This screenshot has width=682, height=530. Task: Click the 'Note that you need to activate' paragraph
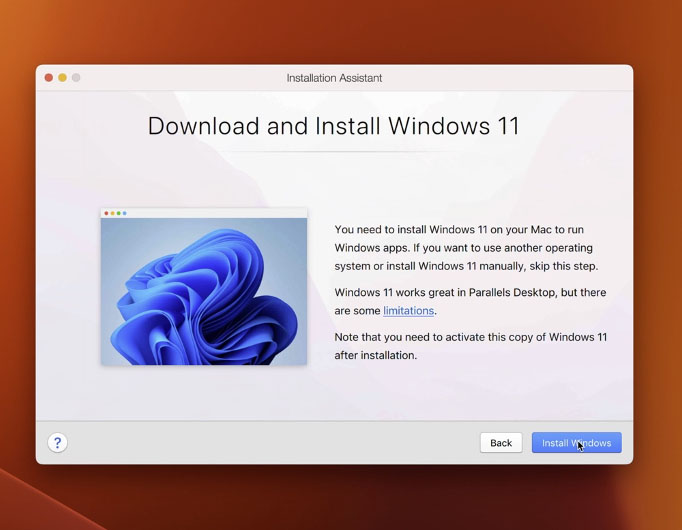(471, 346)
